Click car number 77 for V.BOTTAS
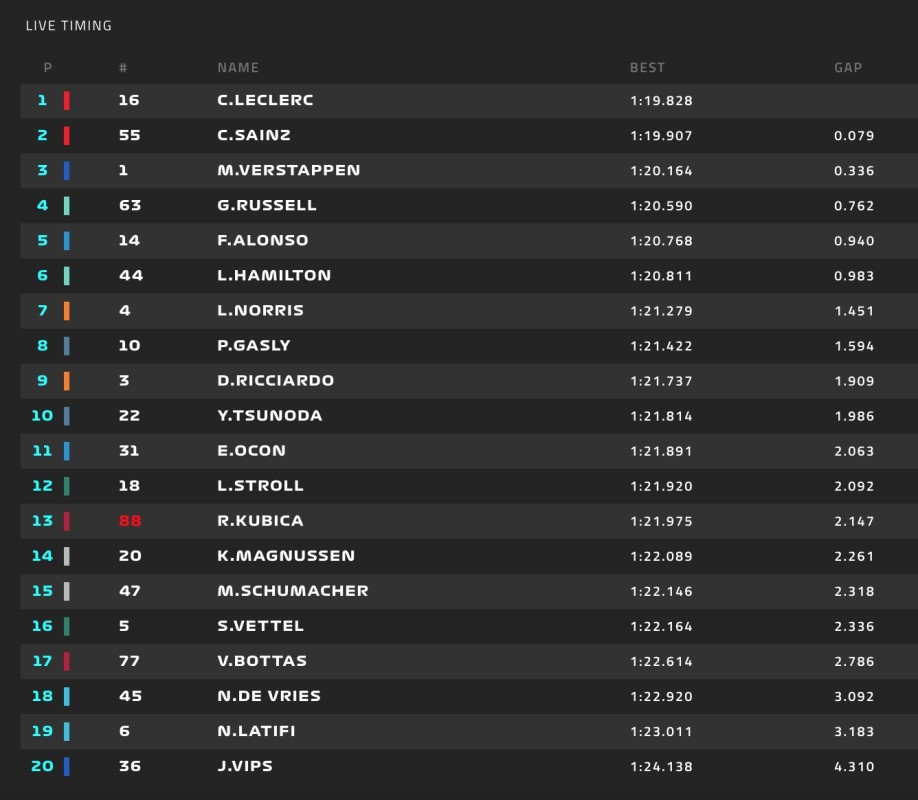Viewport: 918px width, 800px height. [129, 661]
